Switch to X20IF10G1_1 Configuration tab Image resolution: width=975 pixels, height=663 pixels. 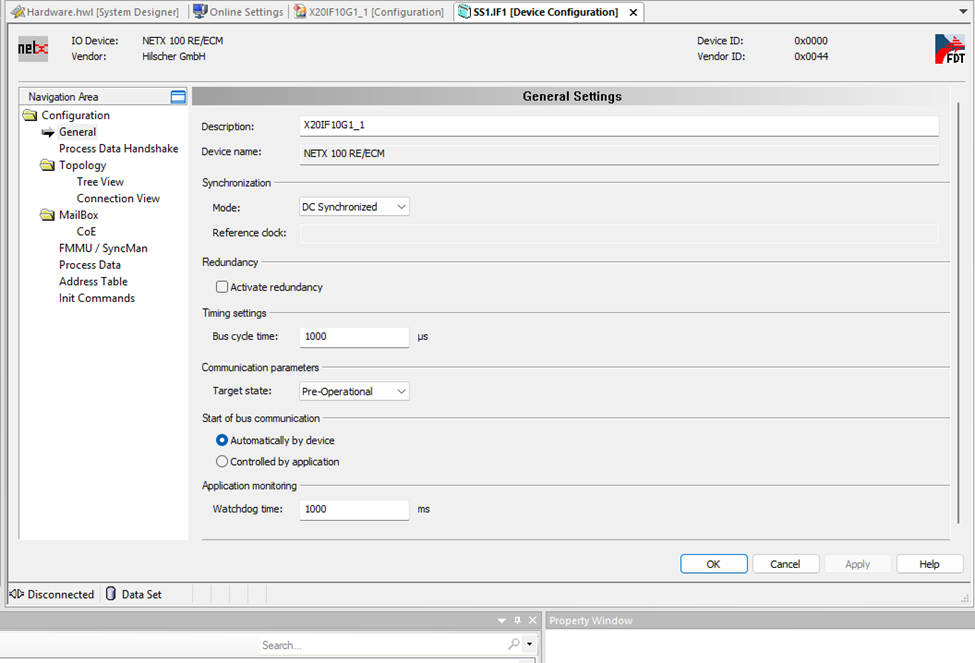tap(369, 12)
